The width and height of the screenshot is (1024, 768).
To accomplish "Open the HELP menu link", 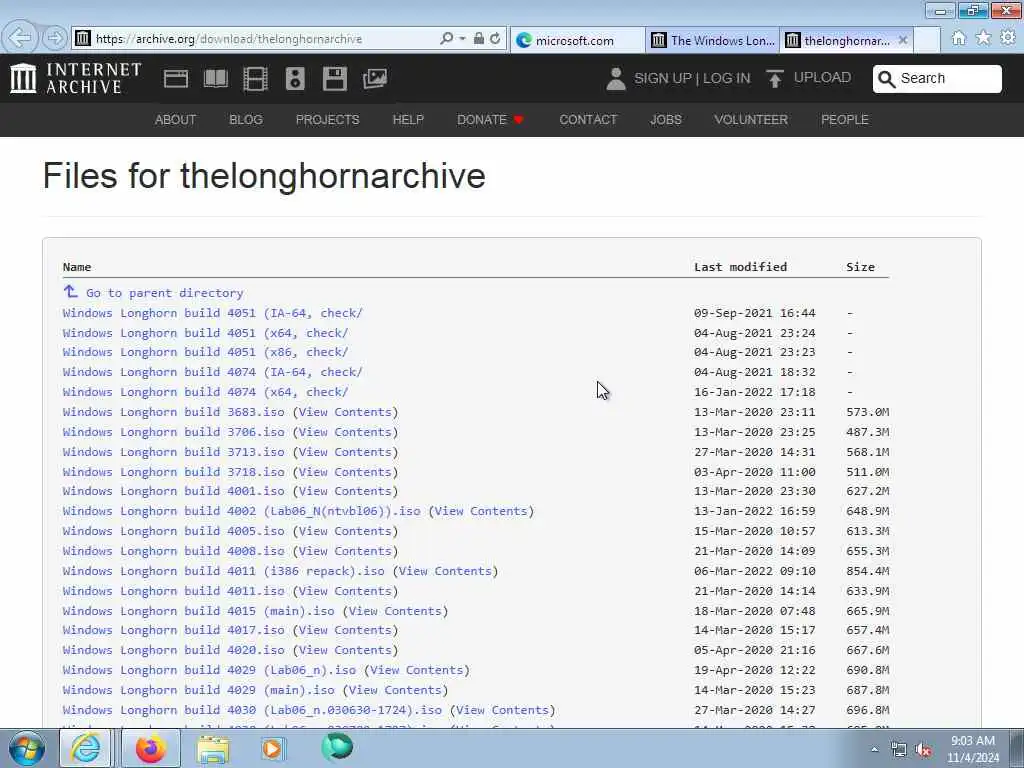I will tap(408, 120).
